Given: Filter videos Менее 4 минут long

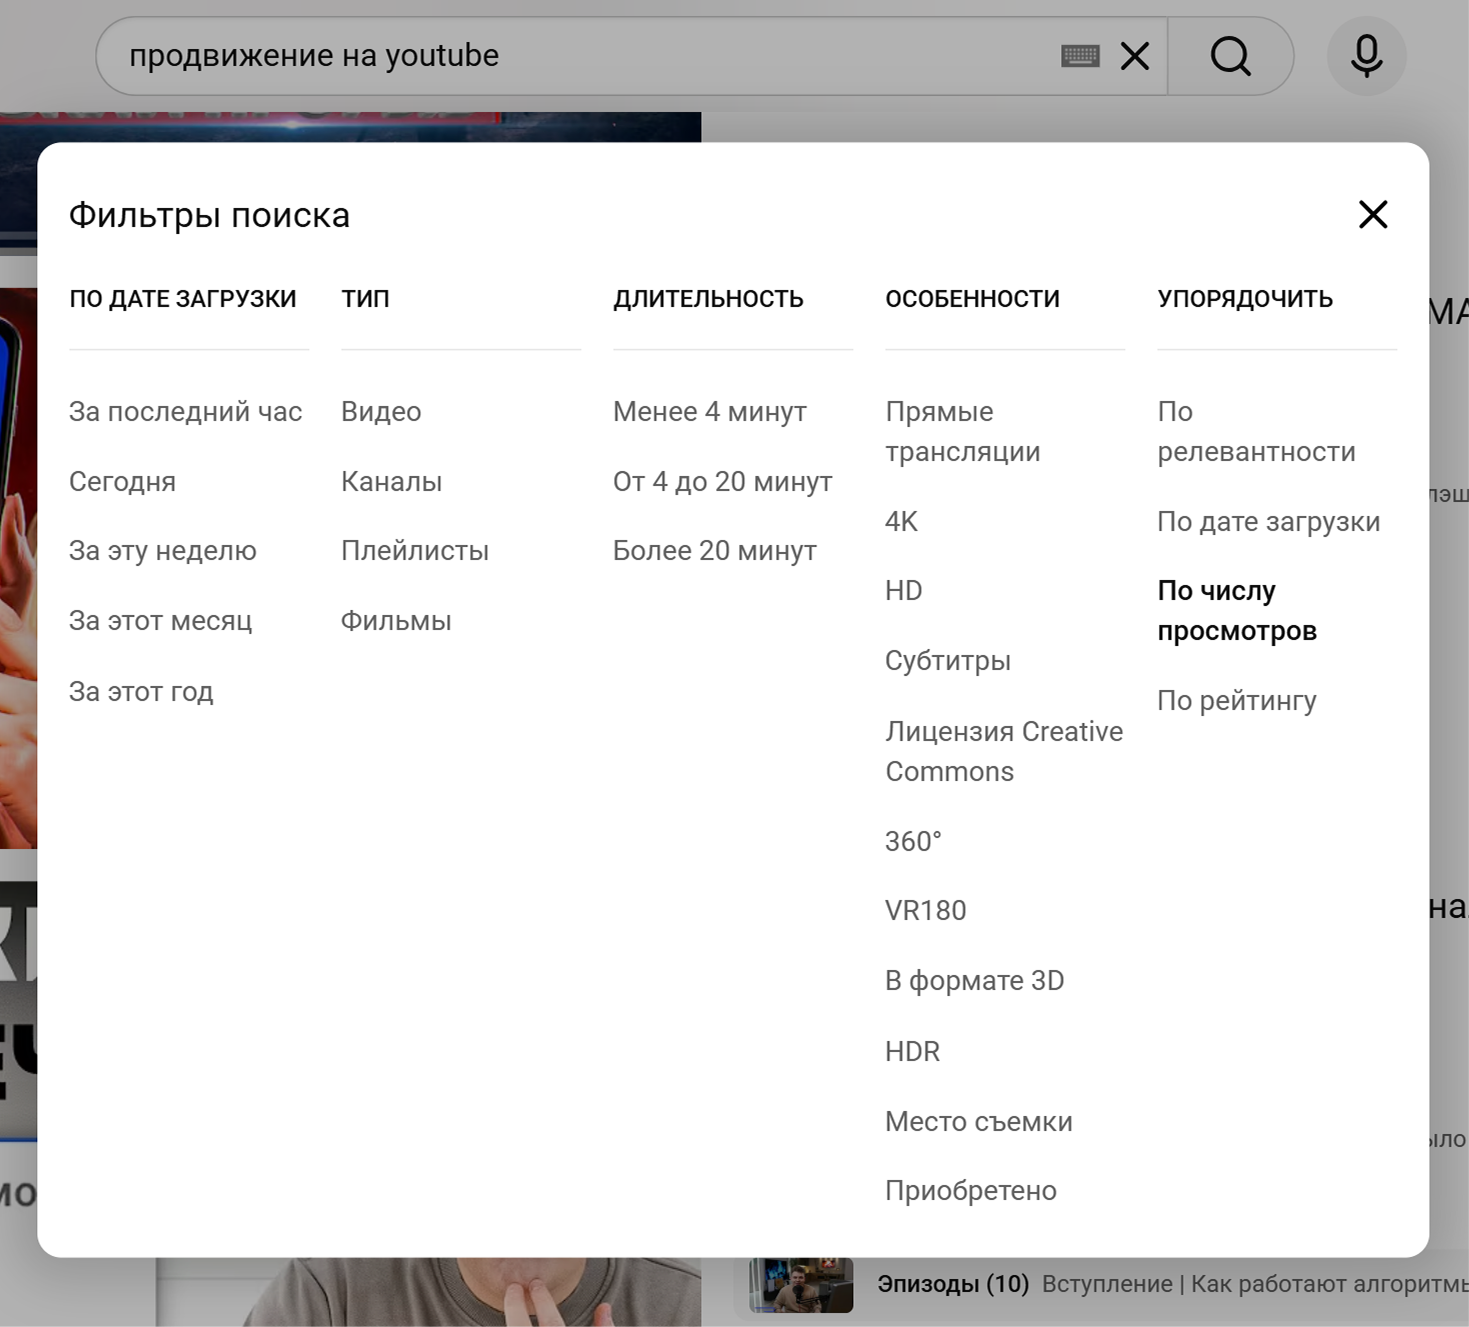Looking at the screenshot, I should (x=710, y=411).
